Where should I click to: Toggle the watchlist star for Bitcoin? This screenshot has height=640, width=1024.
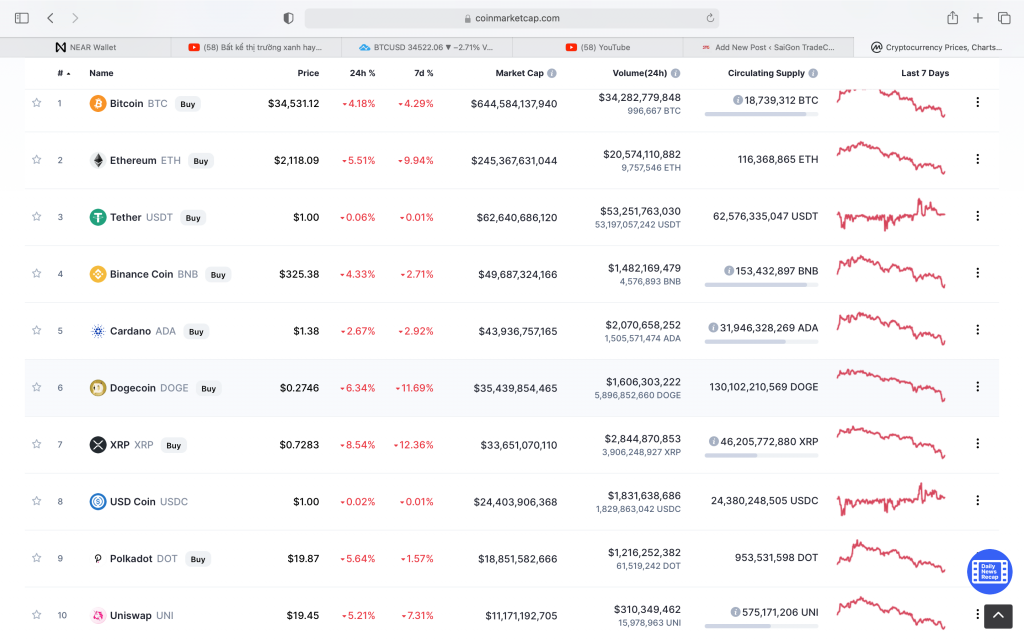[37, 103]
